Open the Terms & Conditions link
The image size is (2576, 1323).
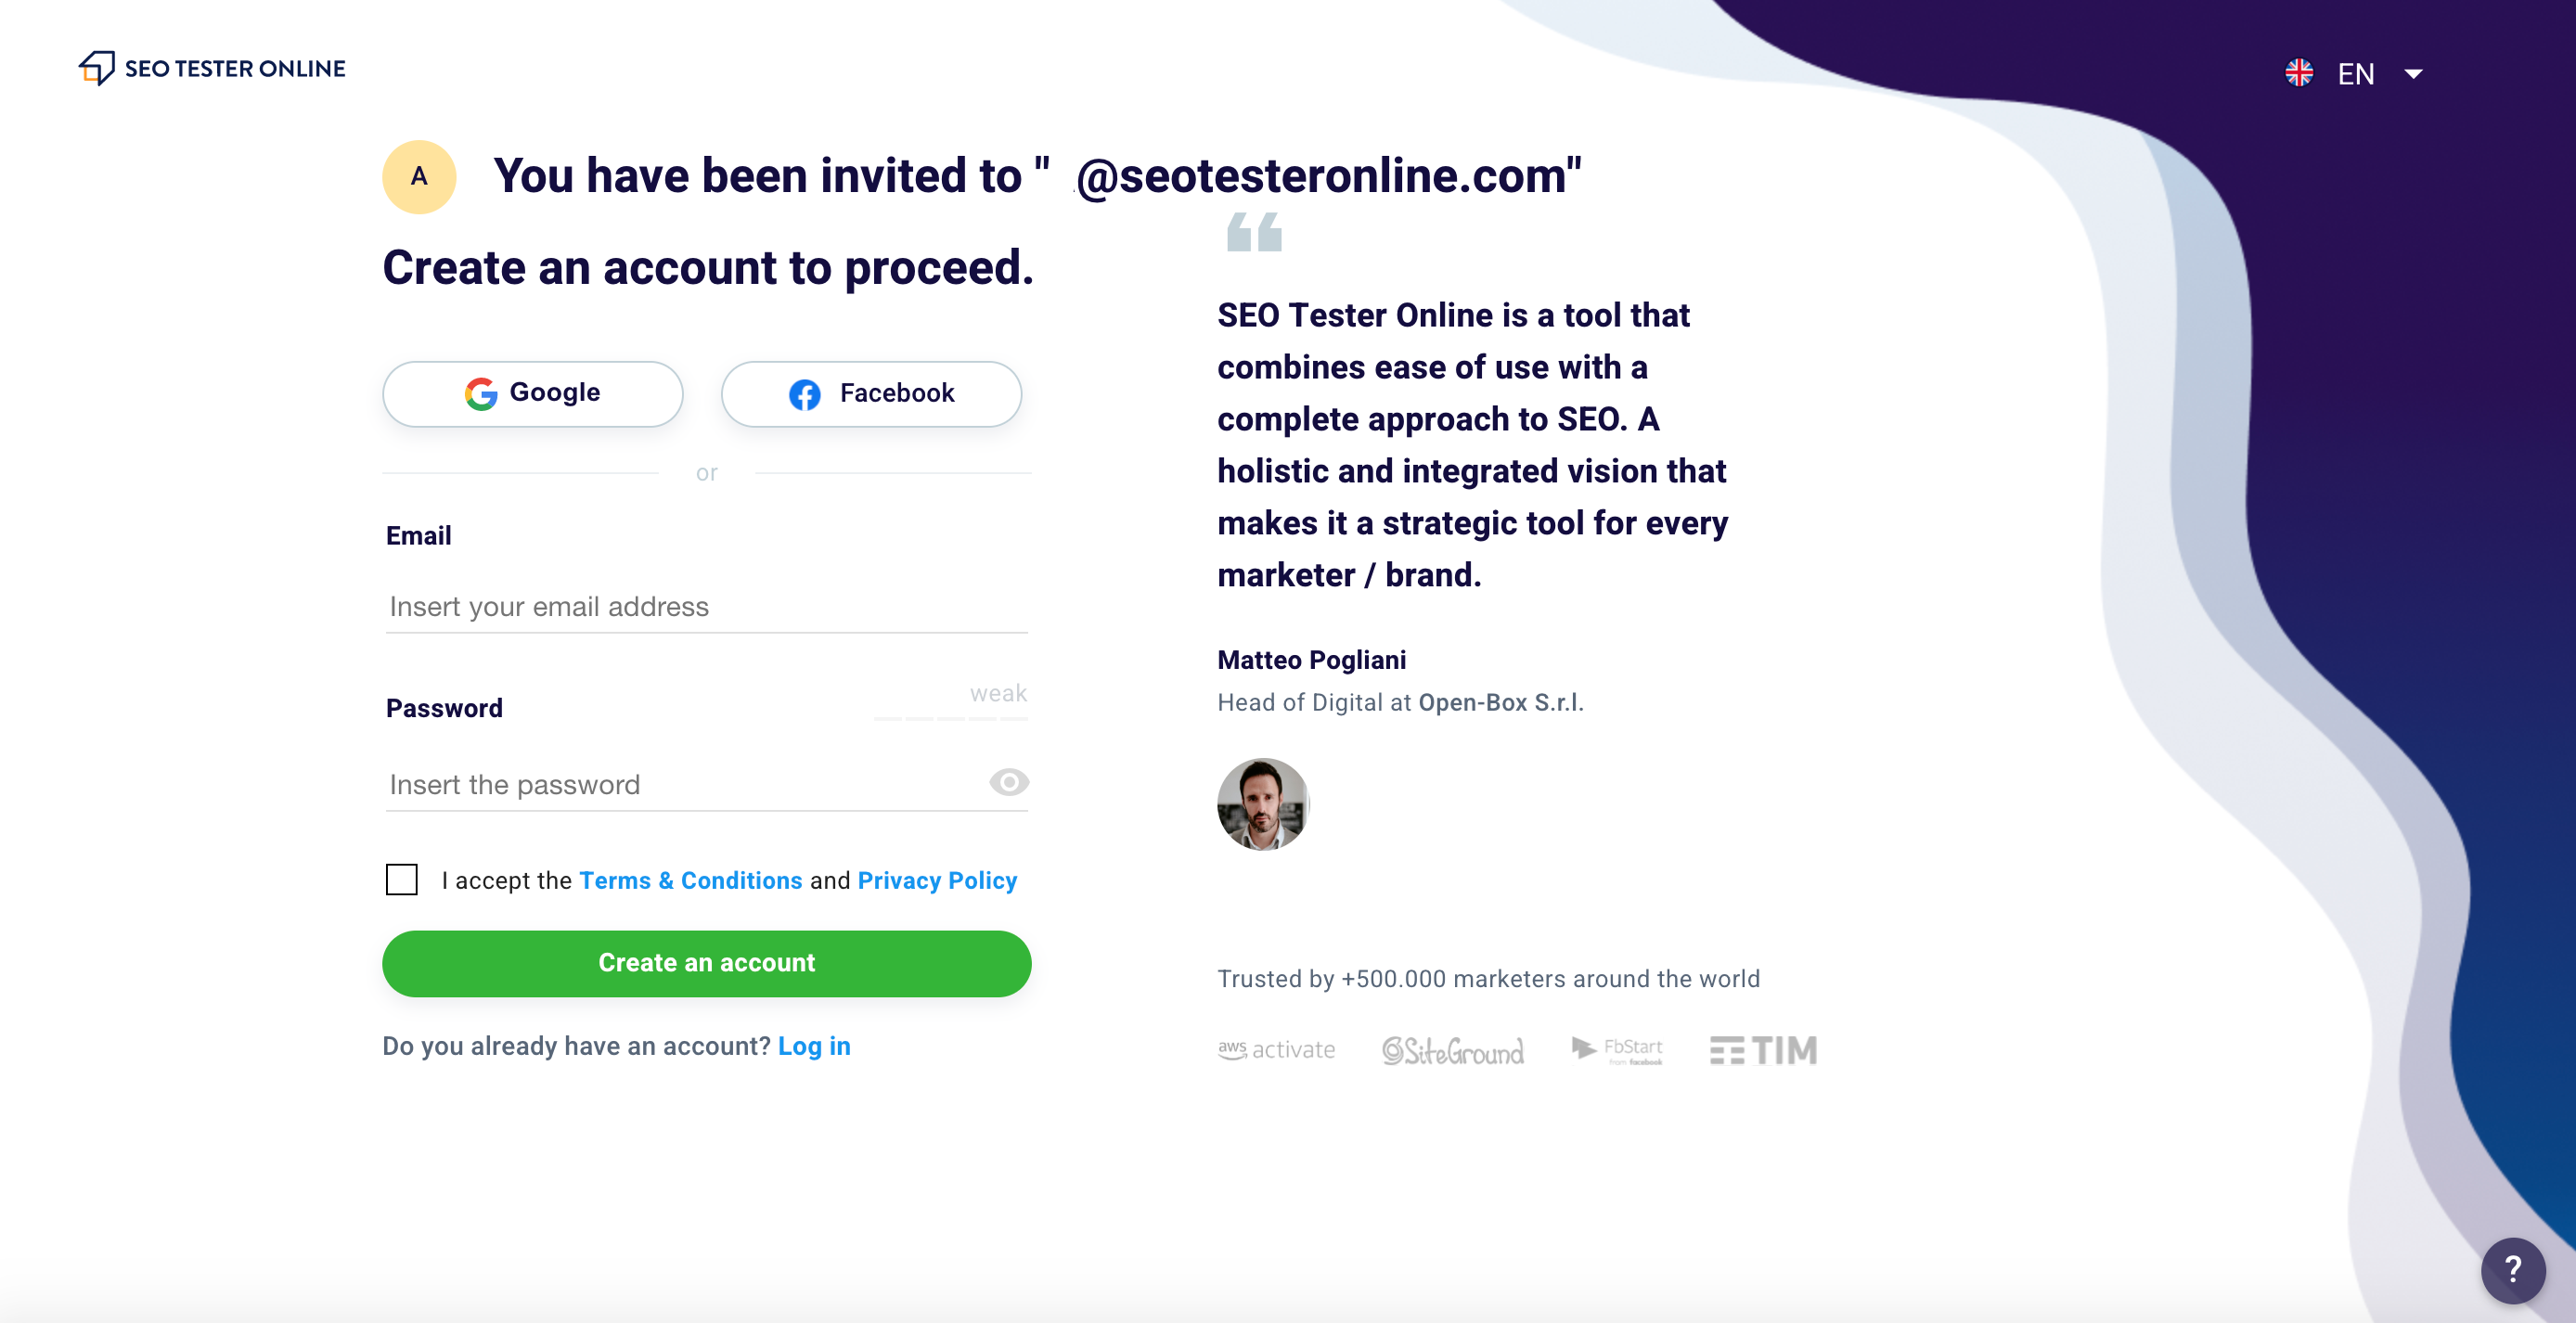click(x=690, y=880)
